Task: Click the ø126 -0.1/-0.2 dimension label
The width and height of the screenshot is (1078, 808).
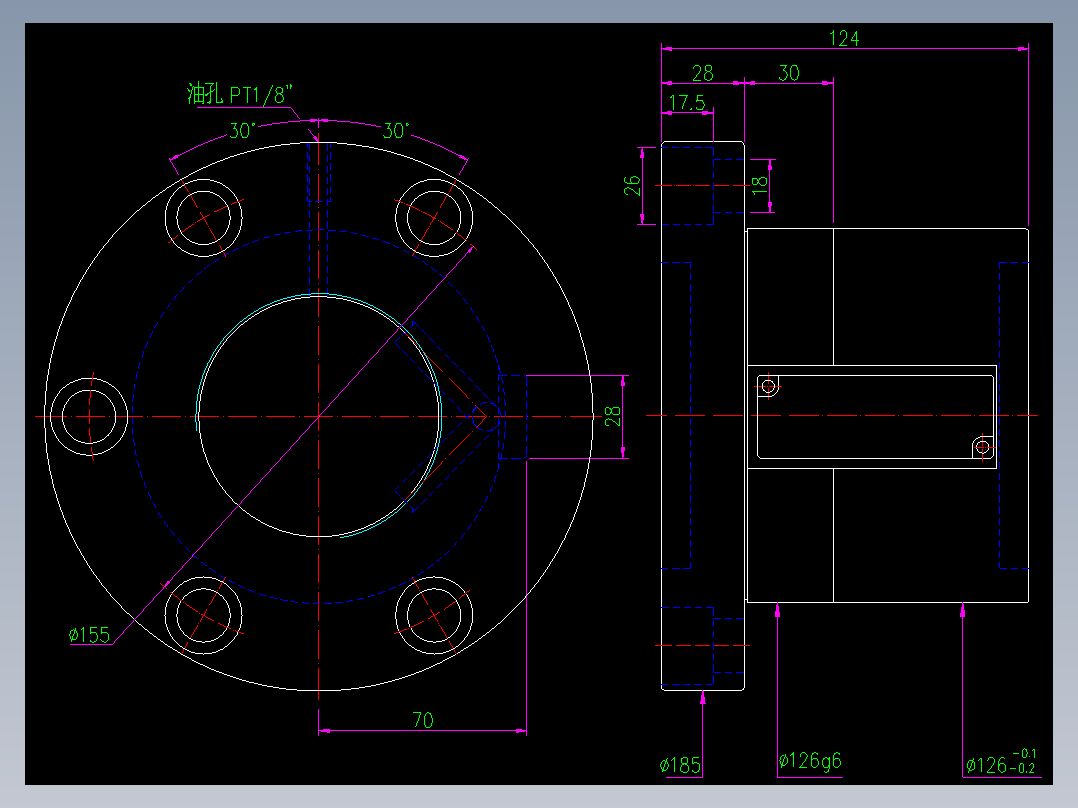Action: coord(1000,763)
